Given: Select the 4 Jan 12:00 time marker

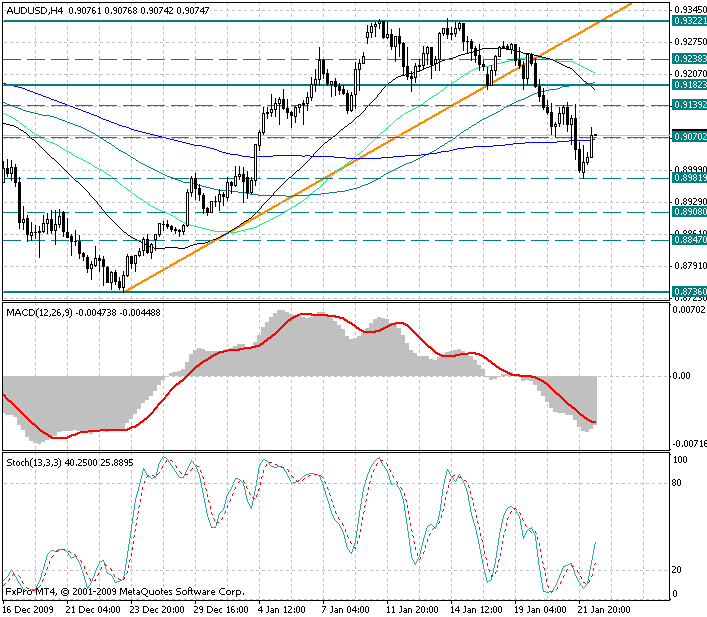Looking at the screenshot, I should [281, 607].
